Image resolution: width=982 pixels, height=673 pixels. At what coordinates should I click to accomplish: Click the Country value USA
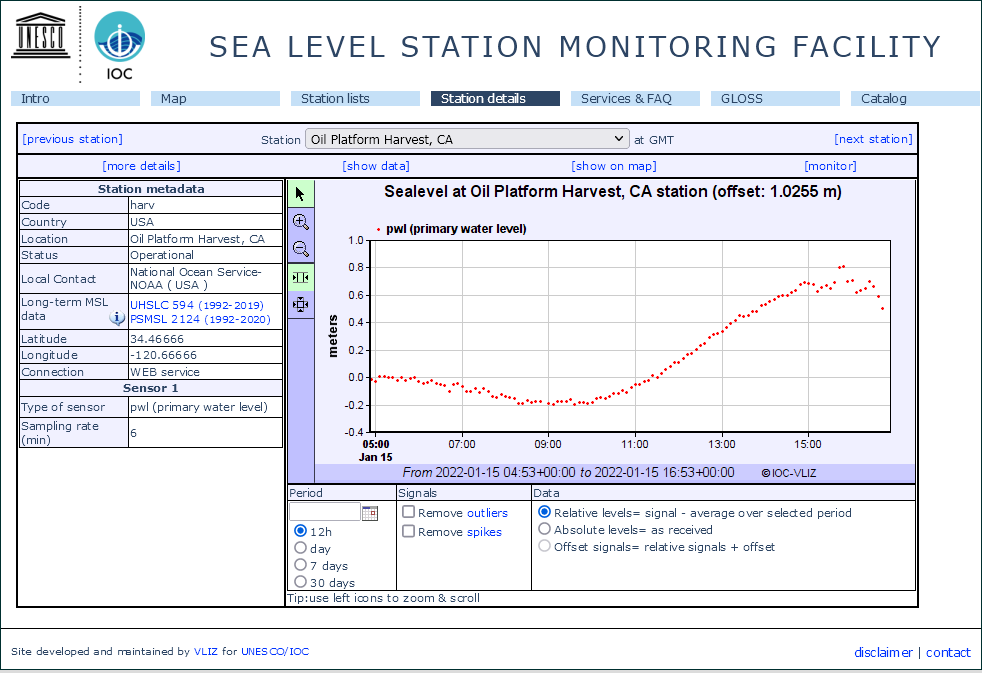tap(142, 222)
